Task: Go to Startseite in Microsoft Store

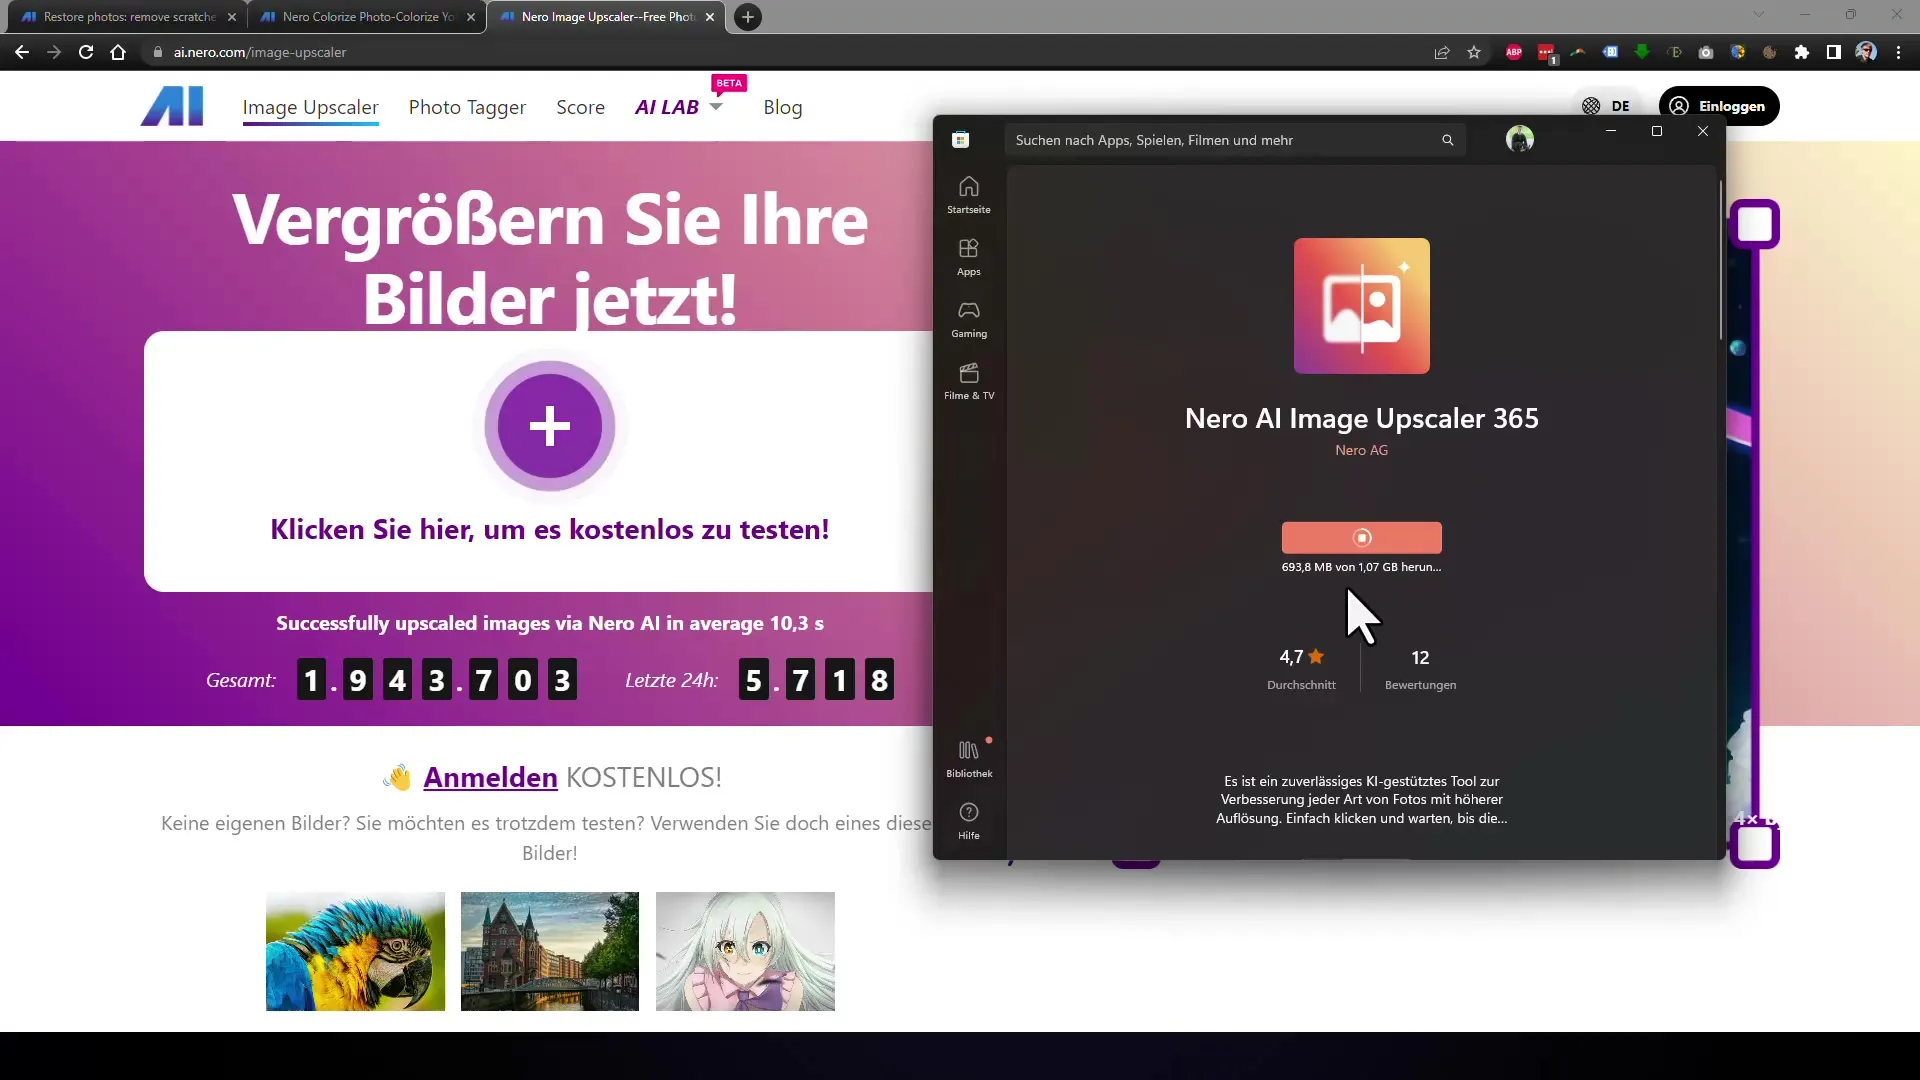Action: pos(969,195)
